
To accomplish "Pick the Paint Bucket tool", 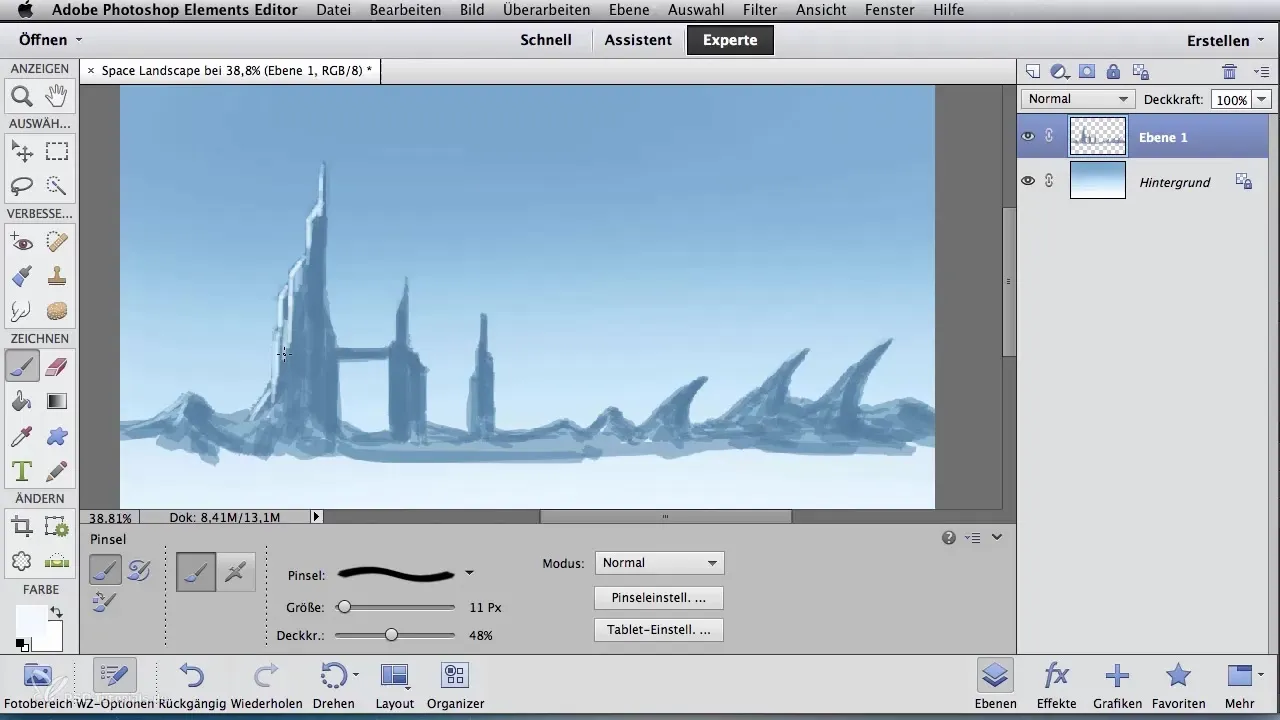I will click(x=22, y=402).
